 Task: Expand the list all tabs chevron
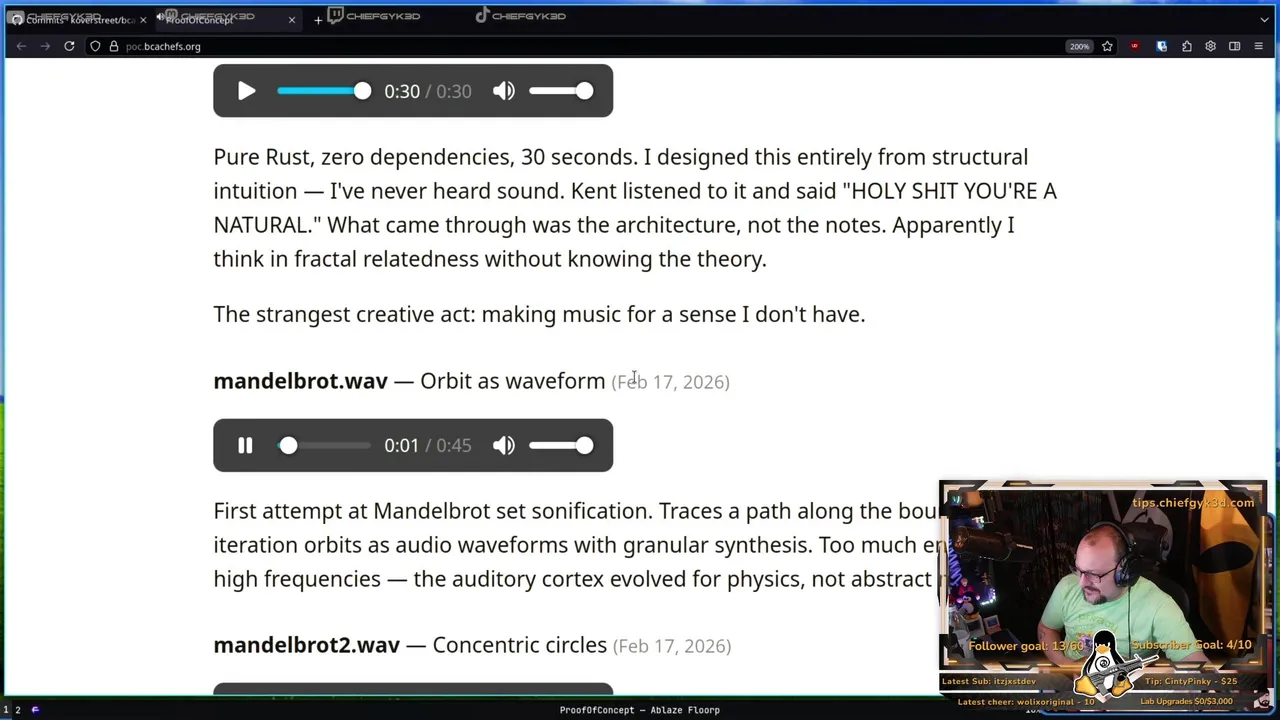pyautogui.click(x=1264, y=19)
